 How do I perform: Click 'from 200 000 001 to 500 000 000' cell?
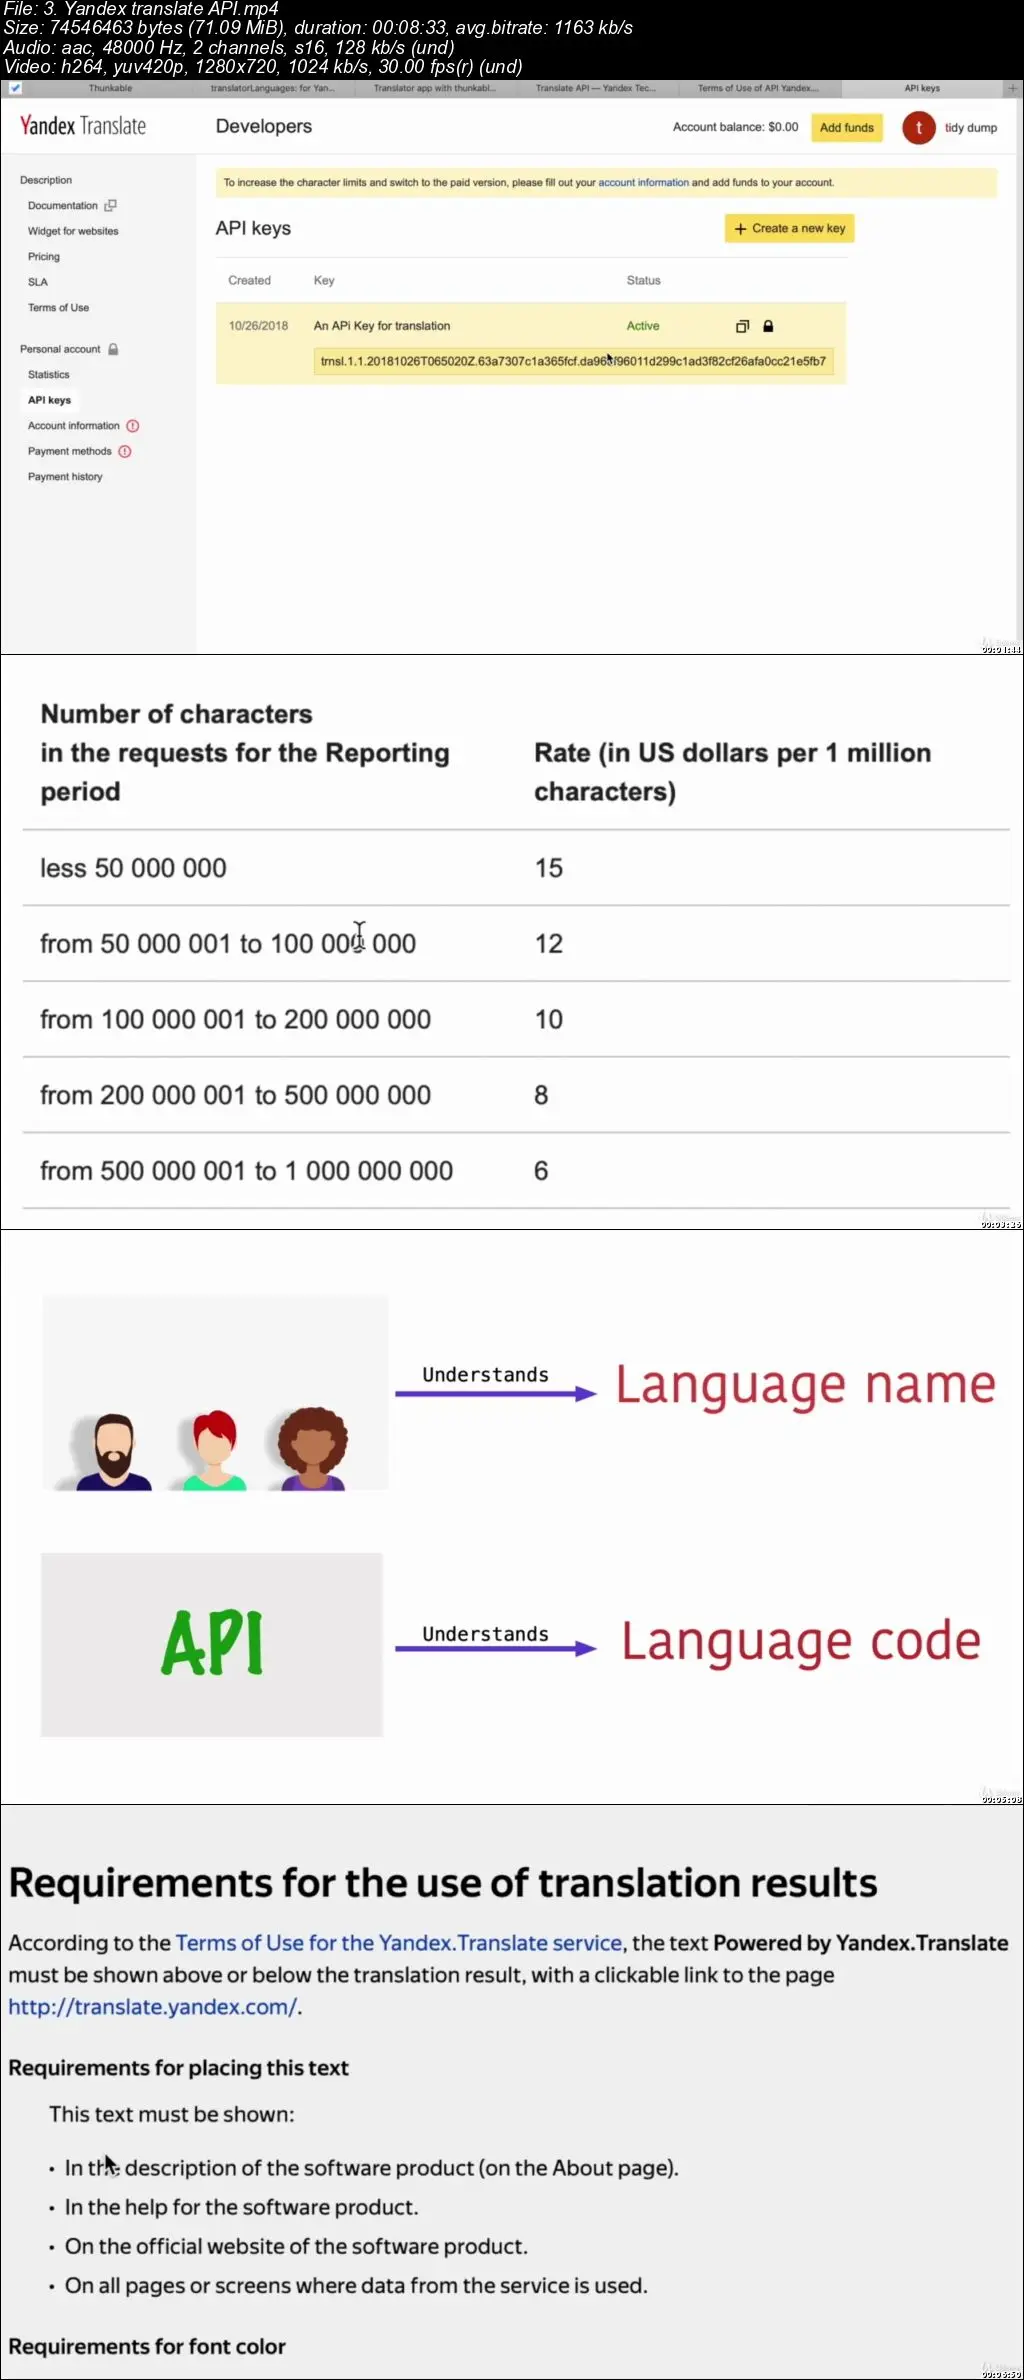coord(235,1095)
